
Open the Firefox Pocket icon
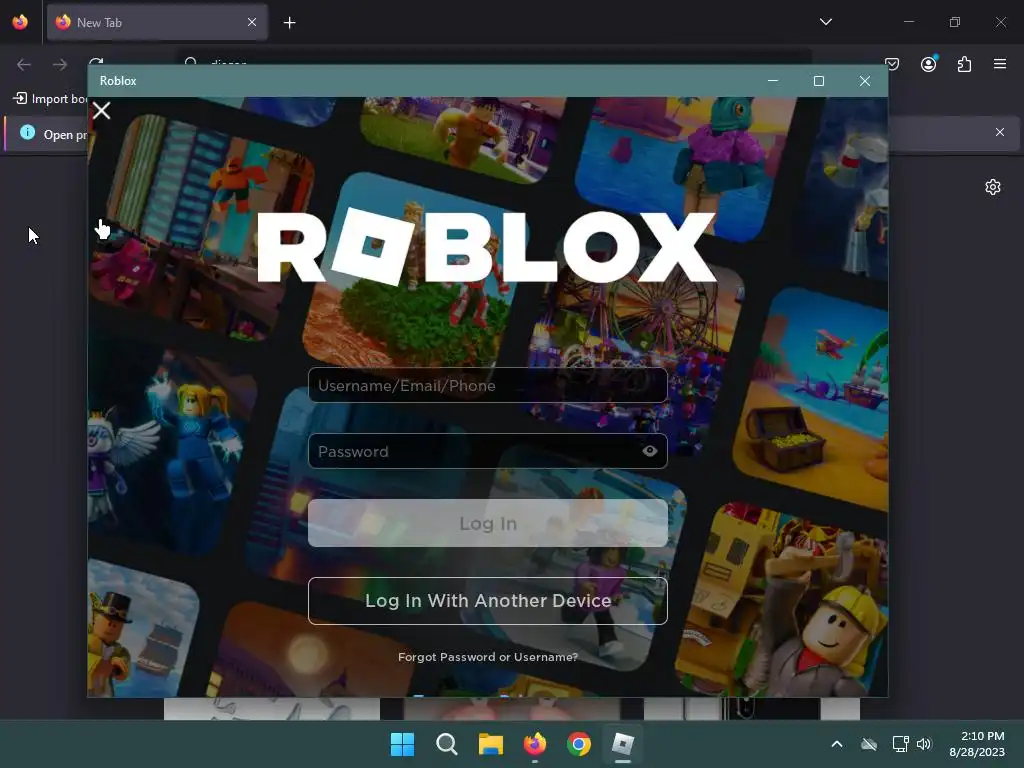(892, 64)
